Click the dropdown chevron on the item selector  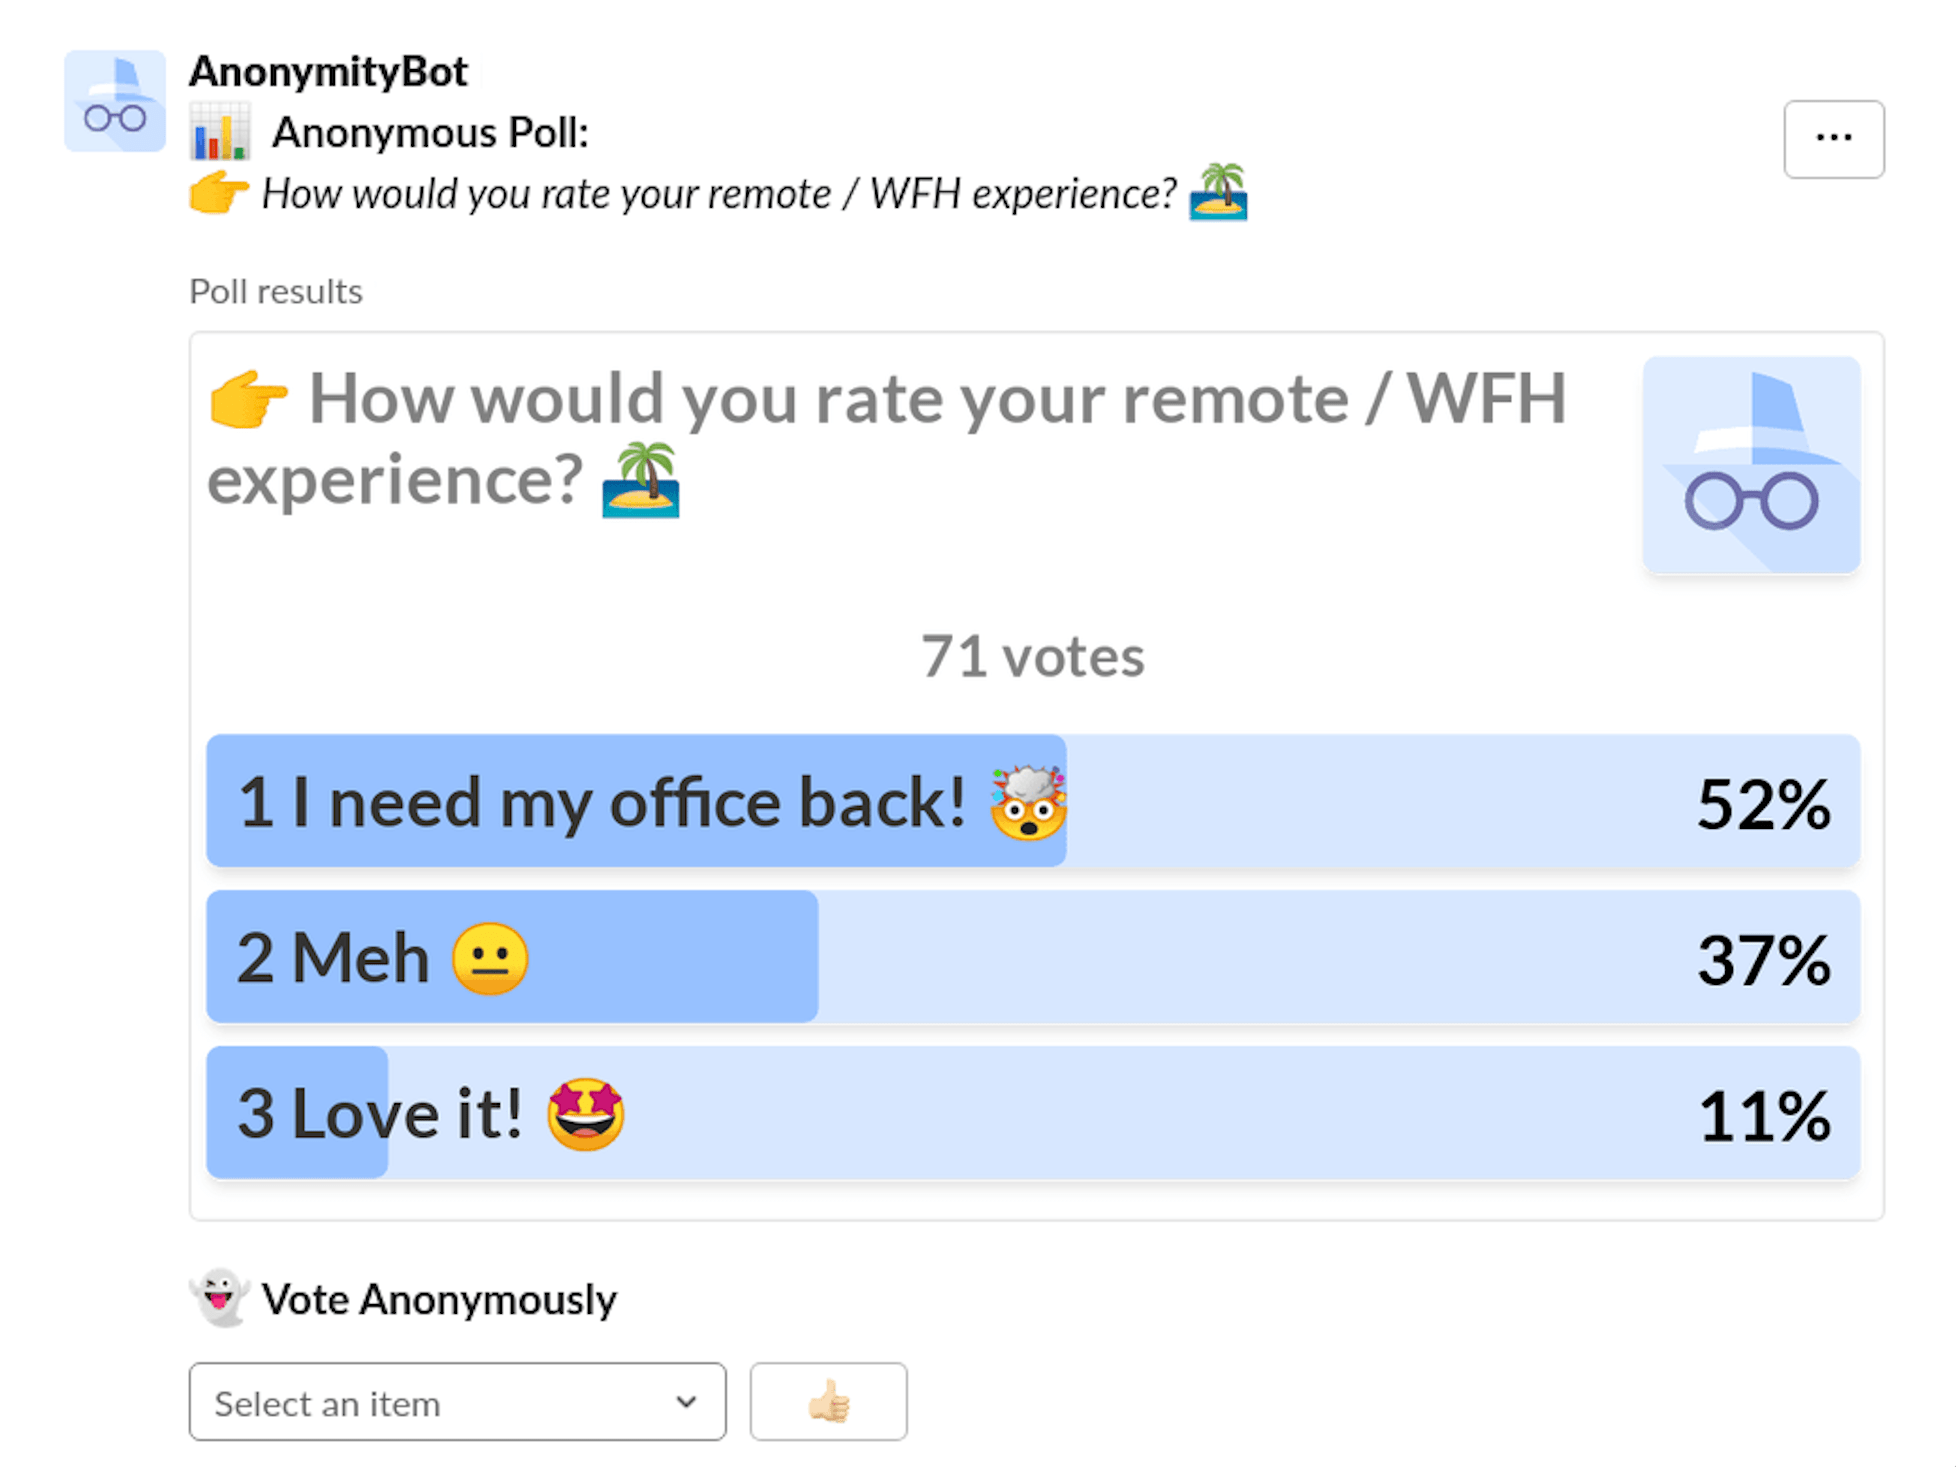coord(686,1402)
